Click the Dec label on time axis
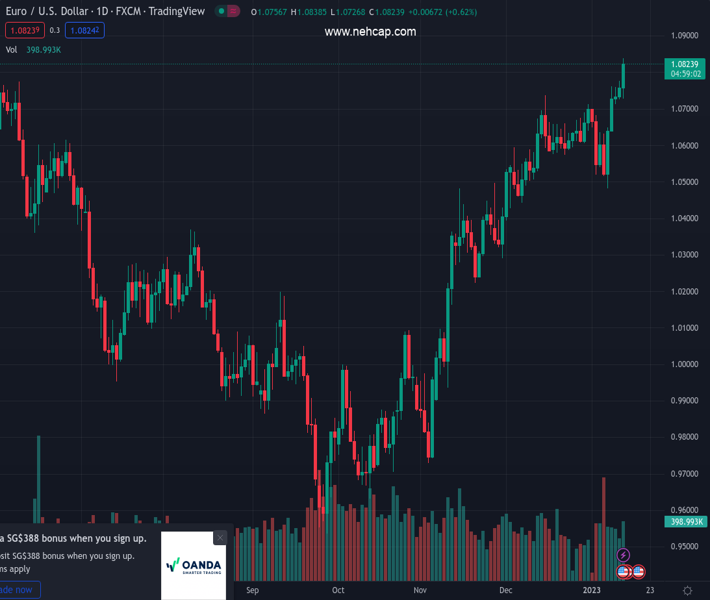Viewport: 710px width, 600px height. pos(507,590)
